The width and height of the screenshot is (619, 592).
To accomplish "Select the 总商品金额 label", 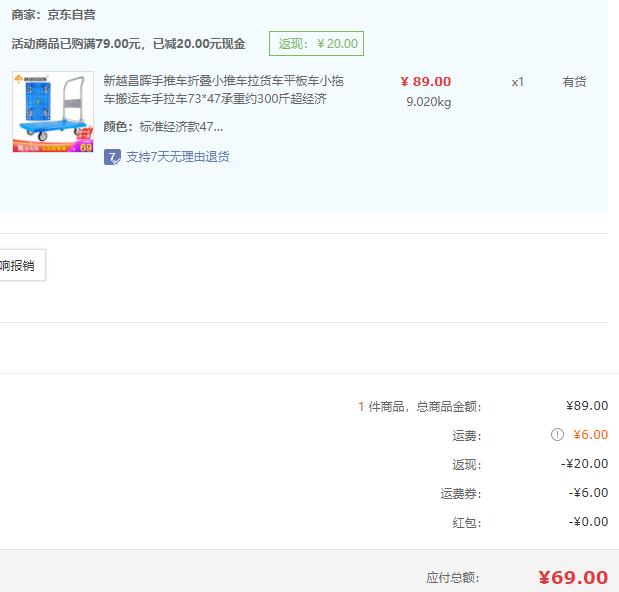I will (x=449, y=407).
